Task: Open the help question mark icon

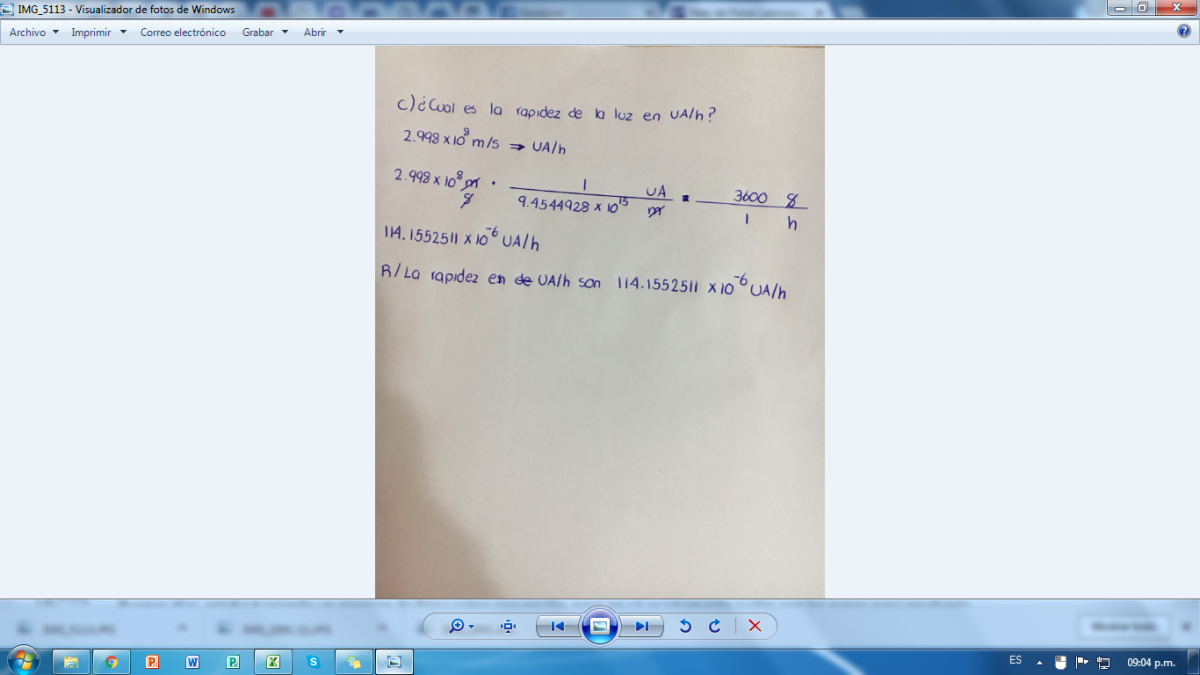Action: [1184, 31]
